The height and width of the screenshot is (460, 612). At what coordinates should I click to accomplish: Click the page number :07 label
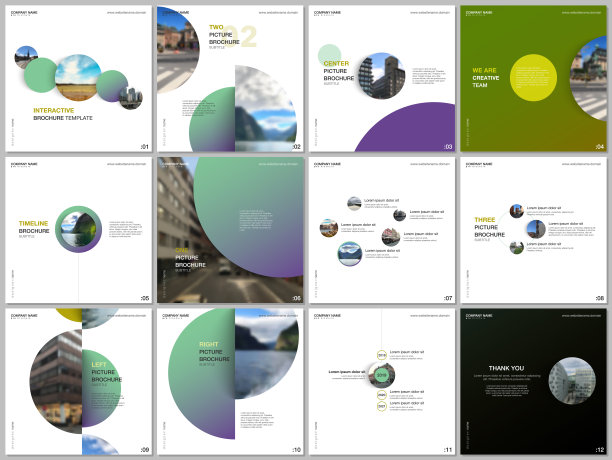447,297
